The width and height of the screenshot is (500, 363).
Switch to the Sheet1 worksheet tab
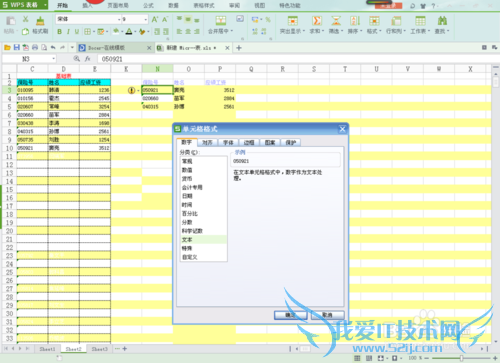point(47,349)
